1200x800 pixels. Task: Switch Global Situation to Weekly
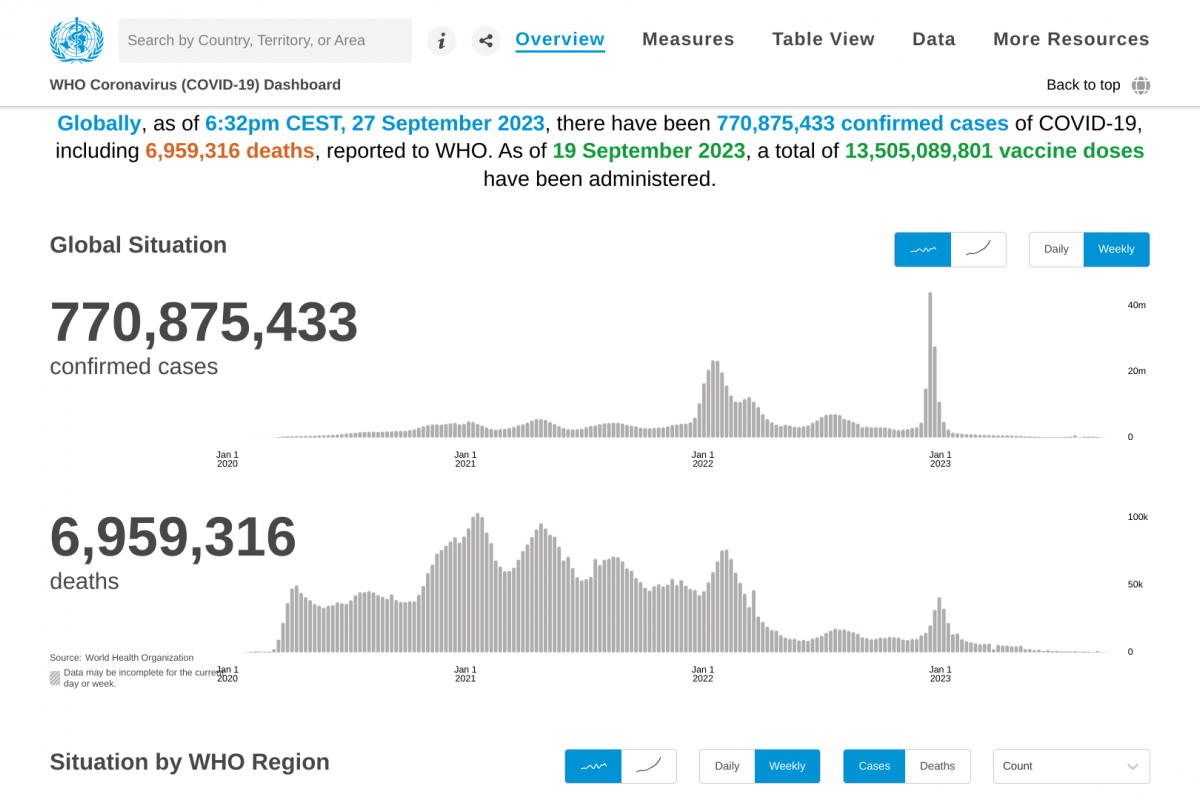1116,249
